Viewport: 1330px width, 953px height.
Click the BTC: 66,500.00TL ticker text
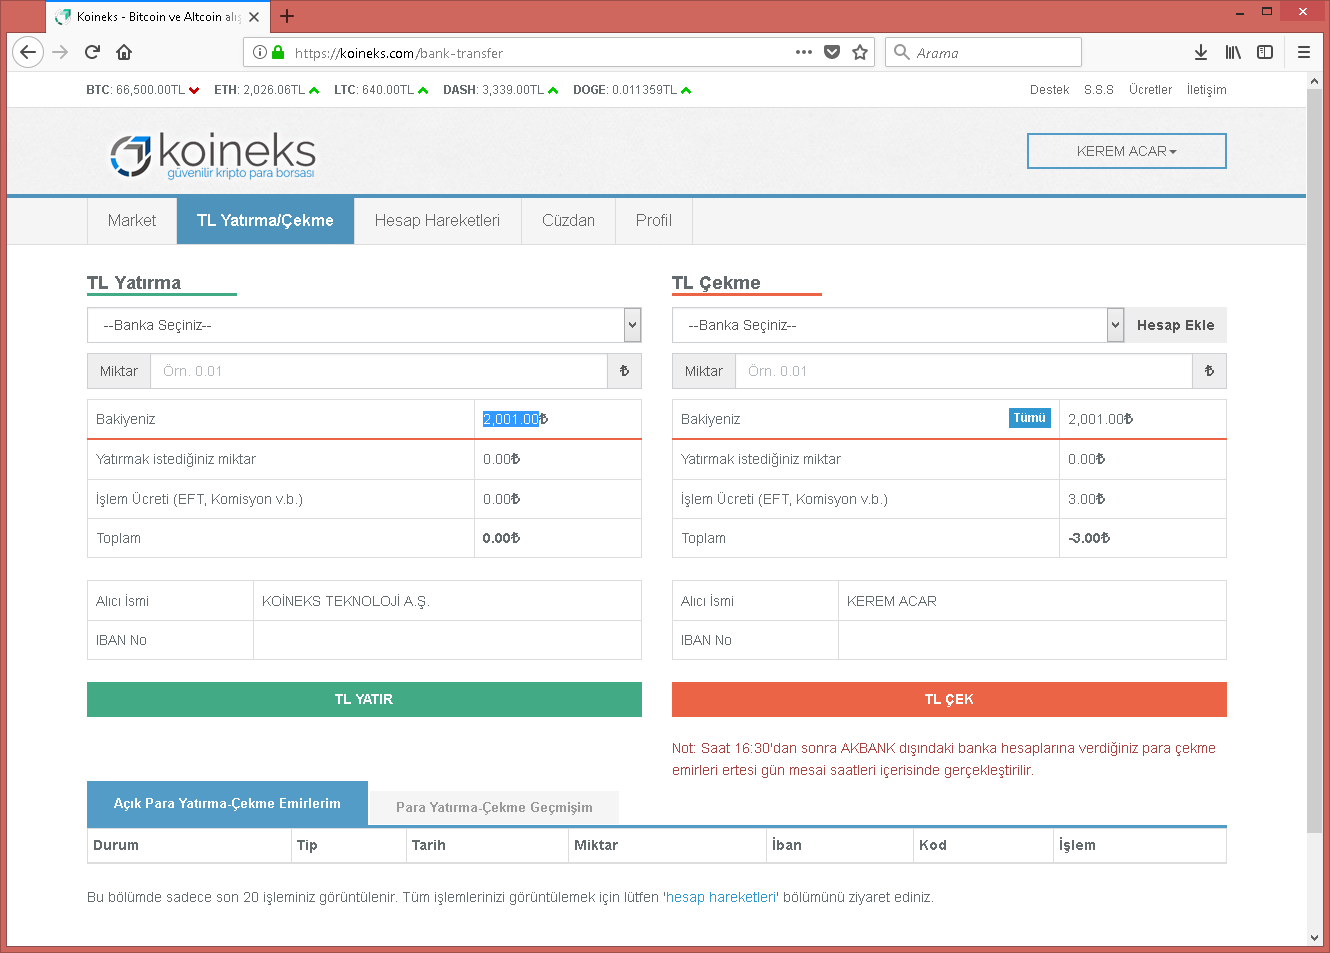(x=135, y=90)
